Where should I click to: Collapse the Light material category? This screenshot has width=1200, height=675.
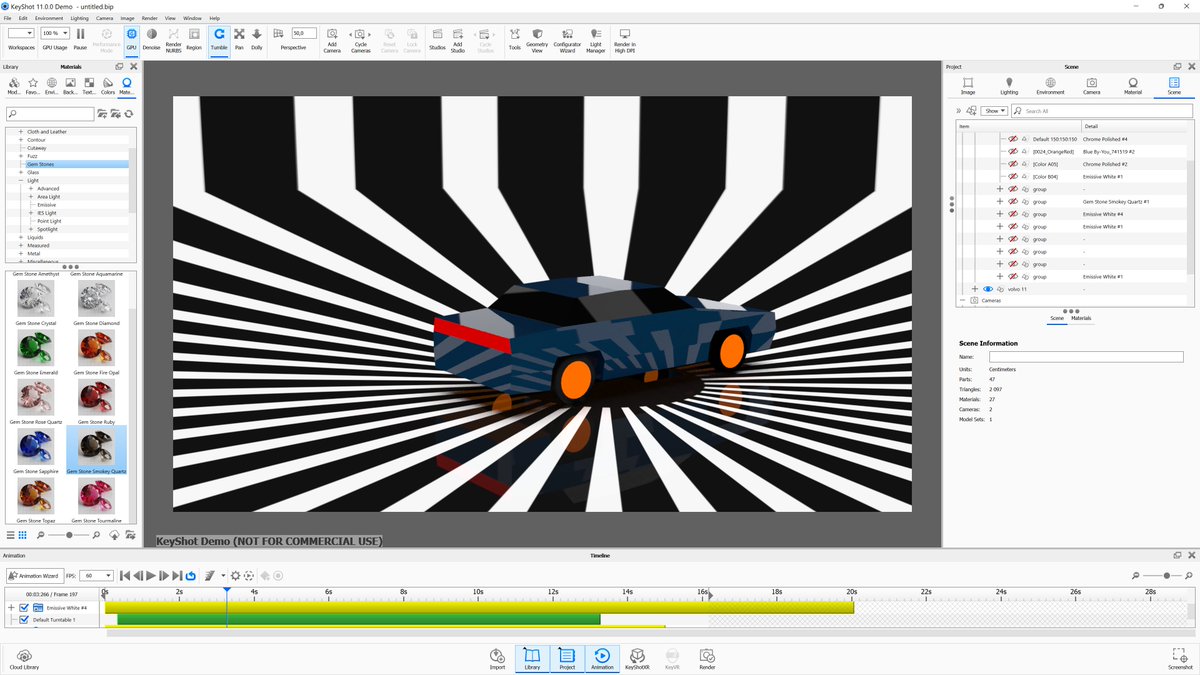pyautogui.click(x=20, y=181)
